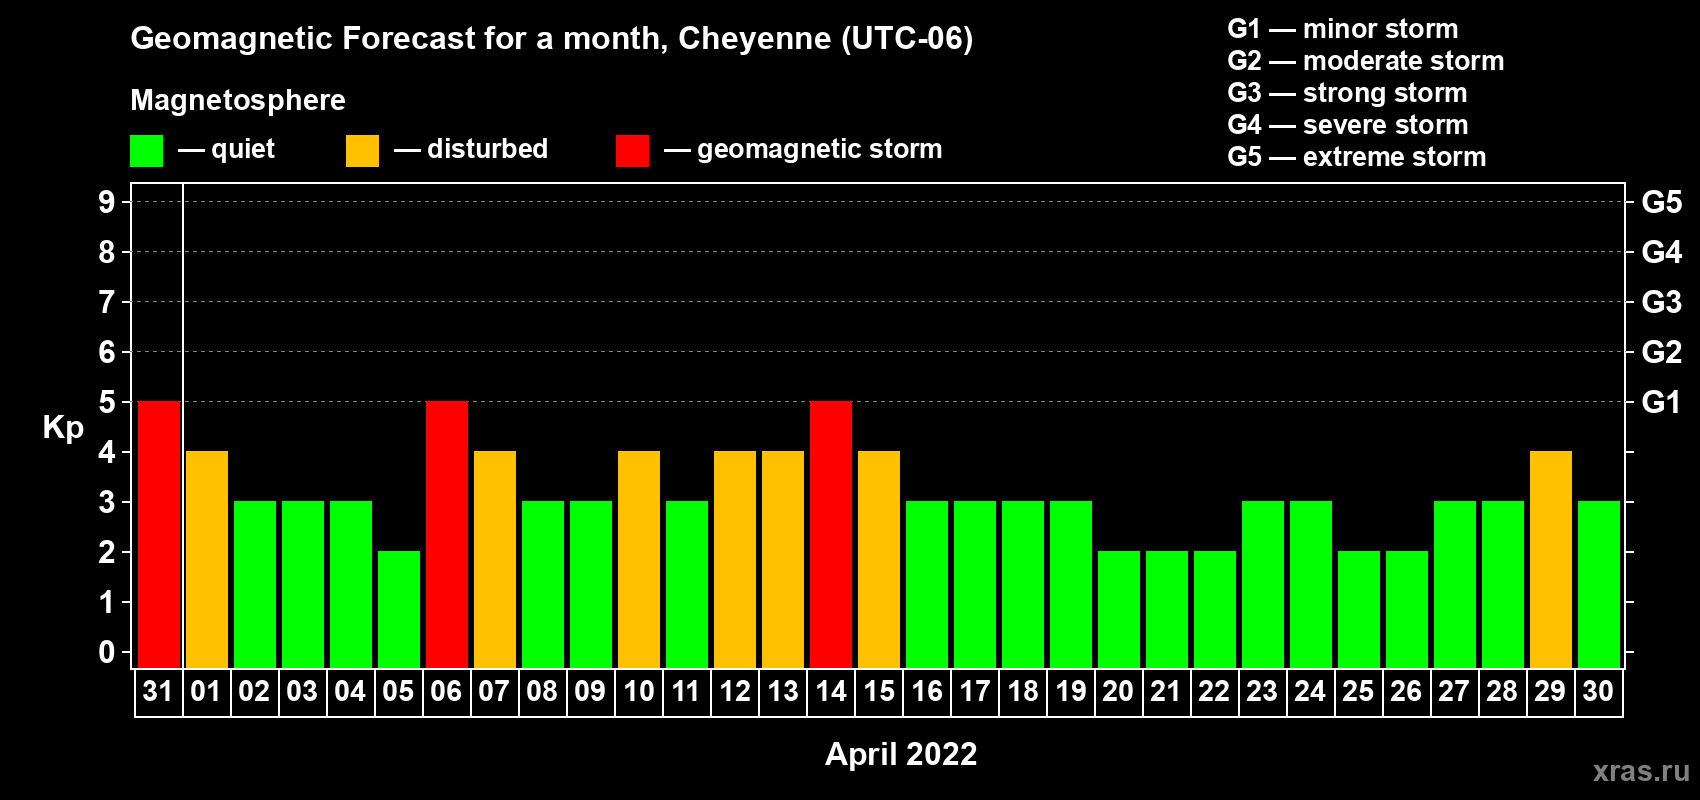The height and width of the screenshot is (800, 1700).
Task: Select the orange bar for day 10
Action: (639, 559)
